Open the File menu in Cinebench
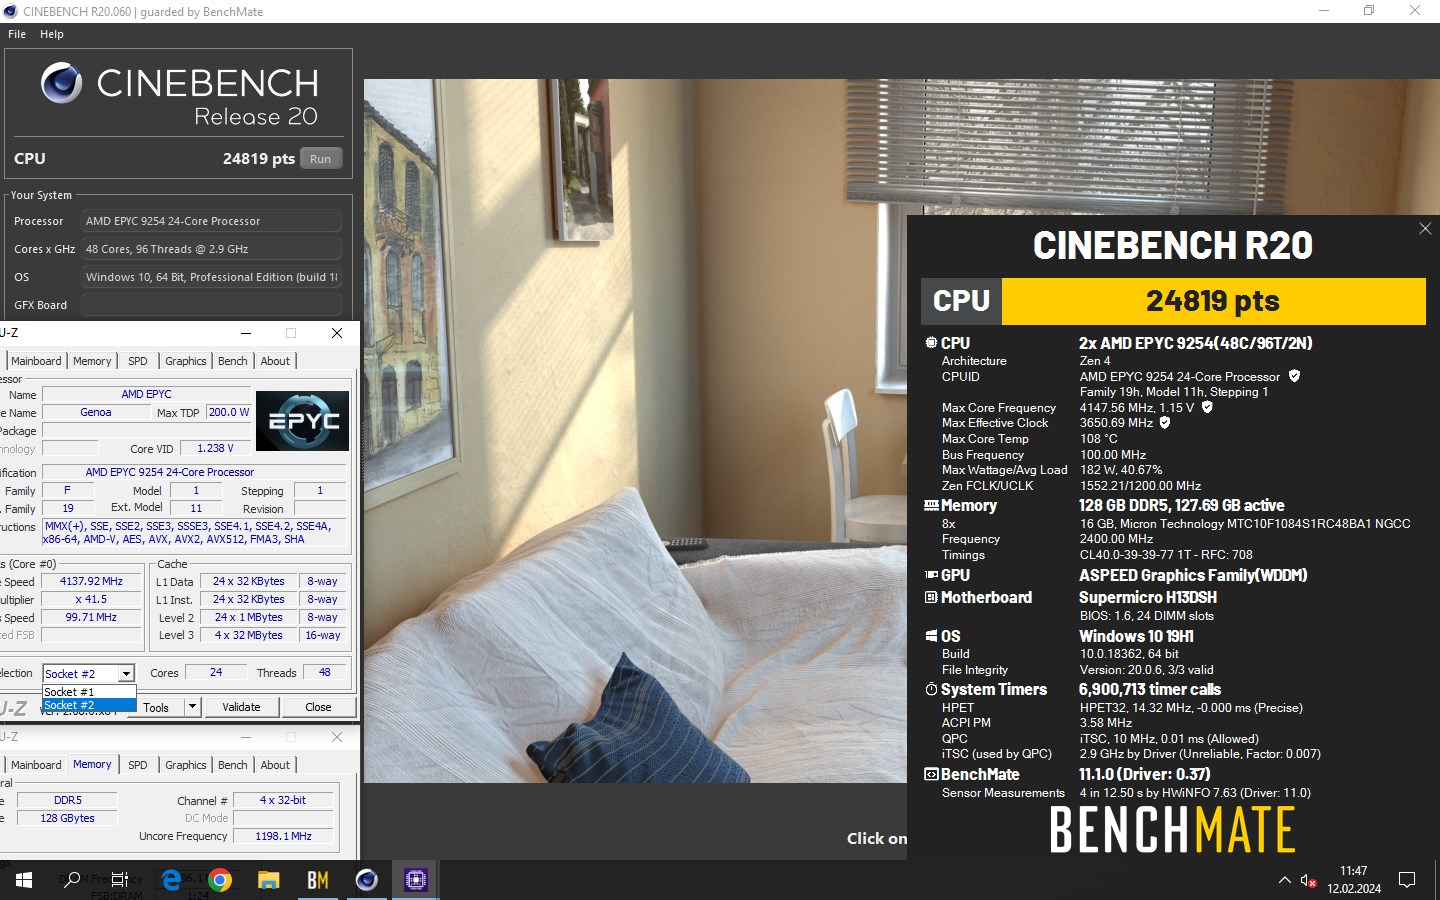This screenshot has height=900, width=1440. pos(17,34)
